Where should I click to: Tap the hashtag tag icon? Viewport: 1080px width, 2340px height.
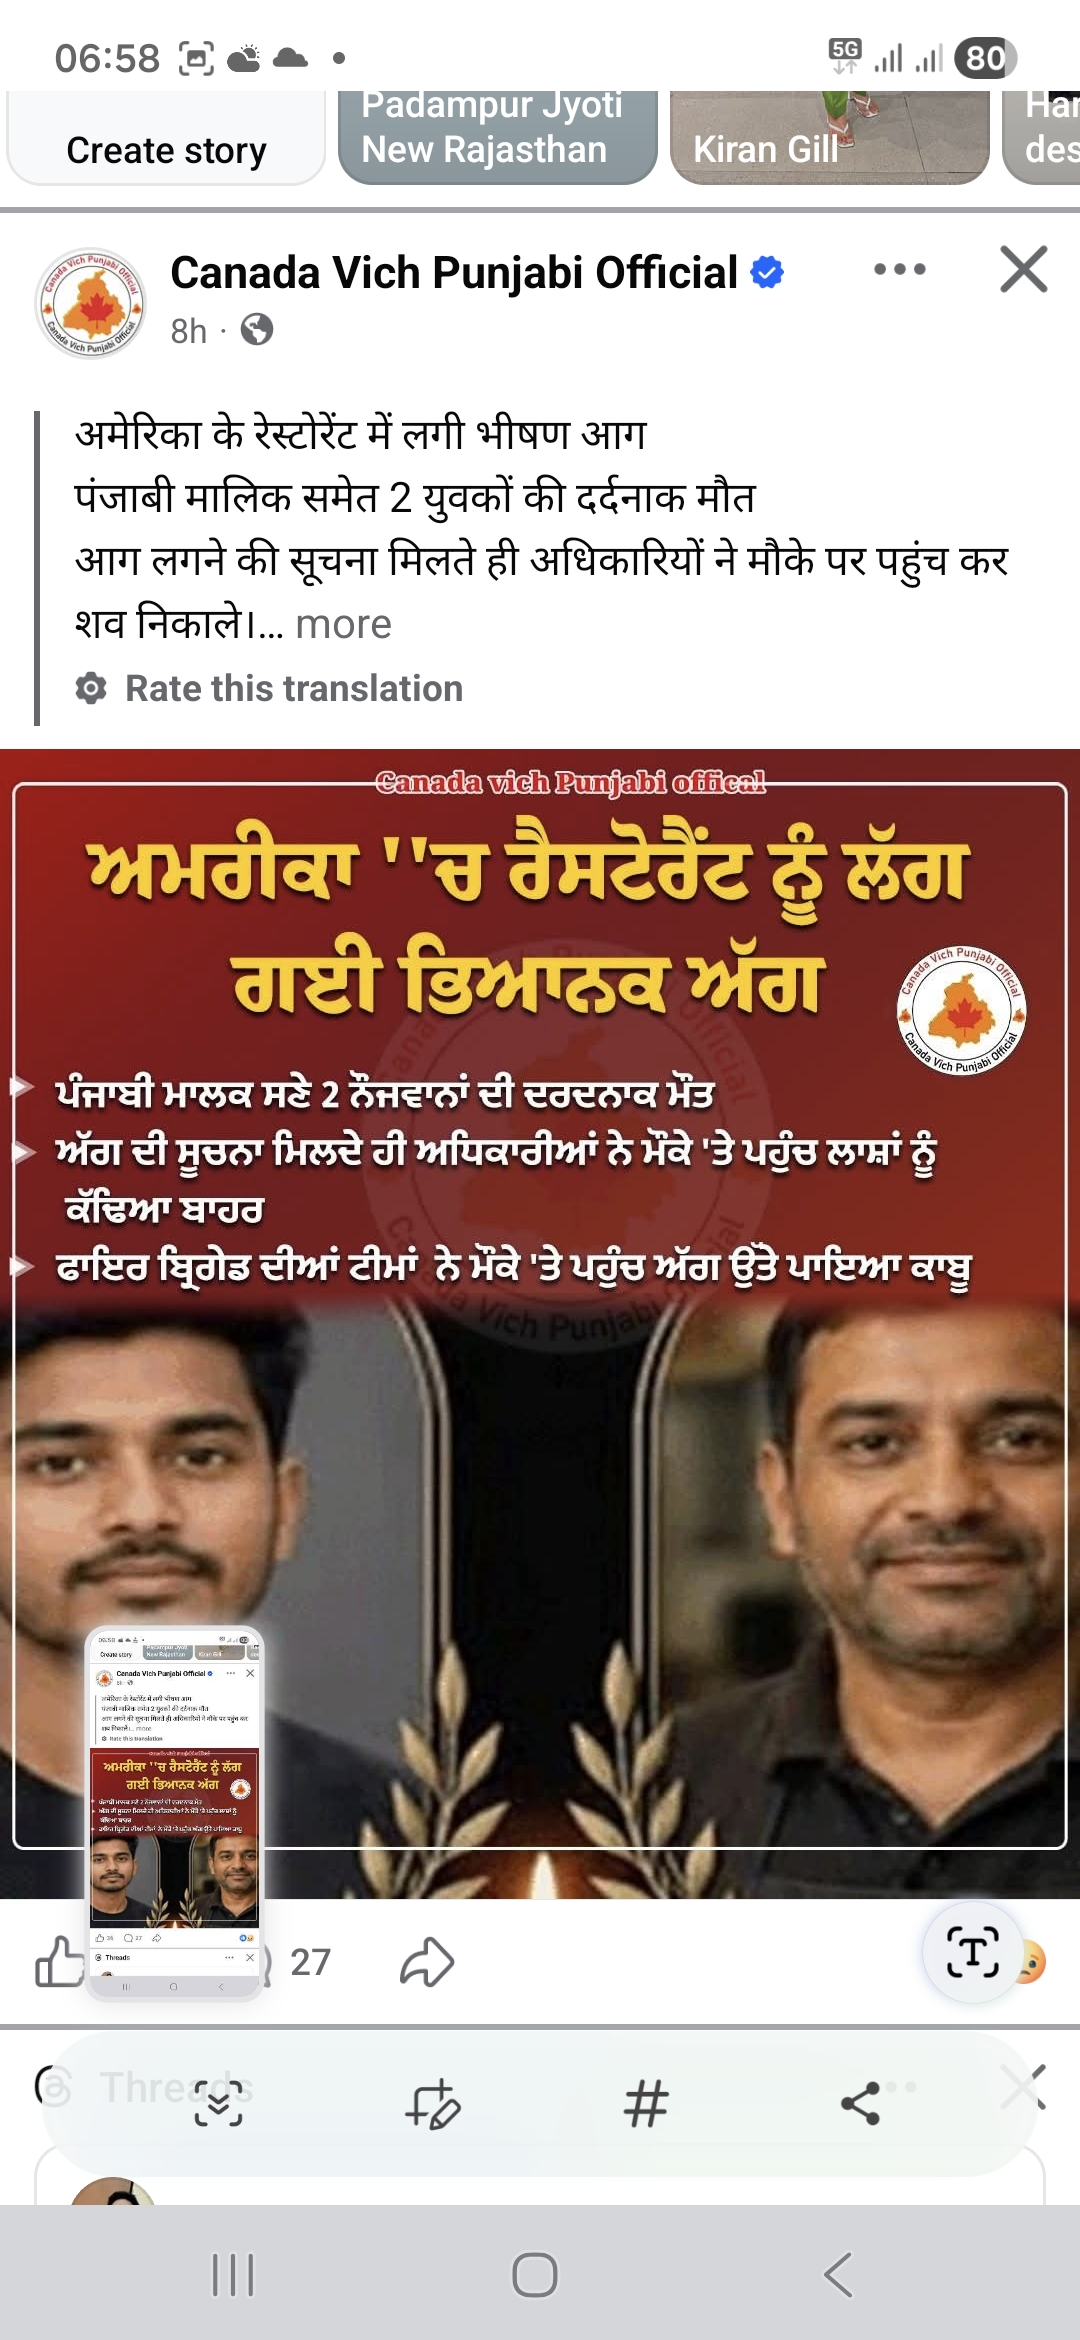pyautogui.click(x=646, y=2103)
